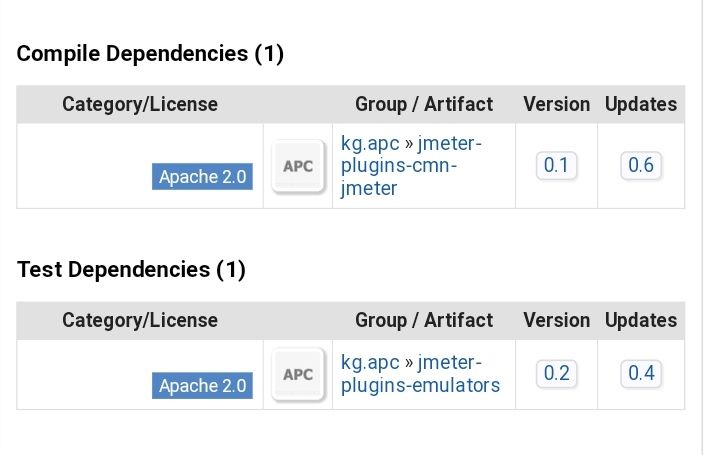View the 0.4 update for jmeter-plugins-emulators
This screenshot has width=720, height=455.
pos(641,373)
